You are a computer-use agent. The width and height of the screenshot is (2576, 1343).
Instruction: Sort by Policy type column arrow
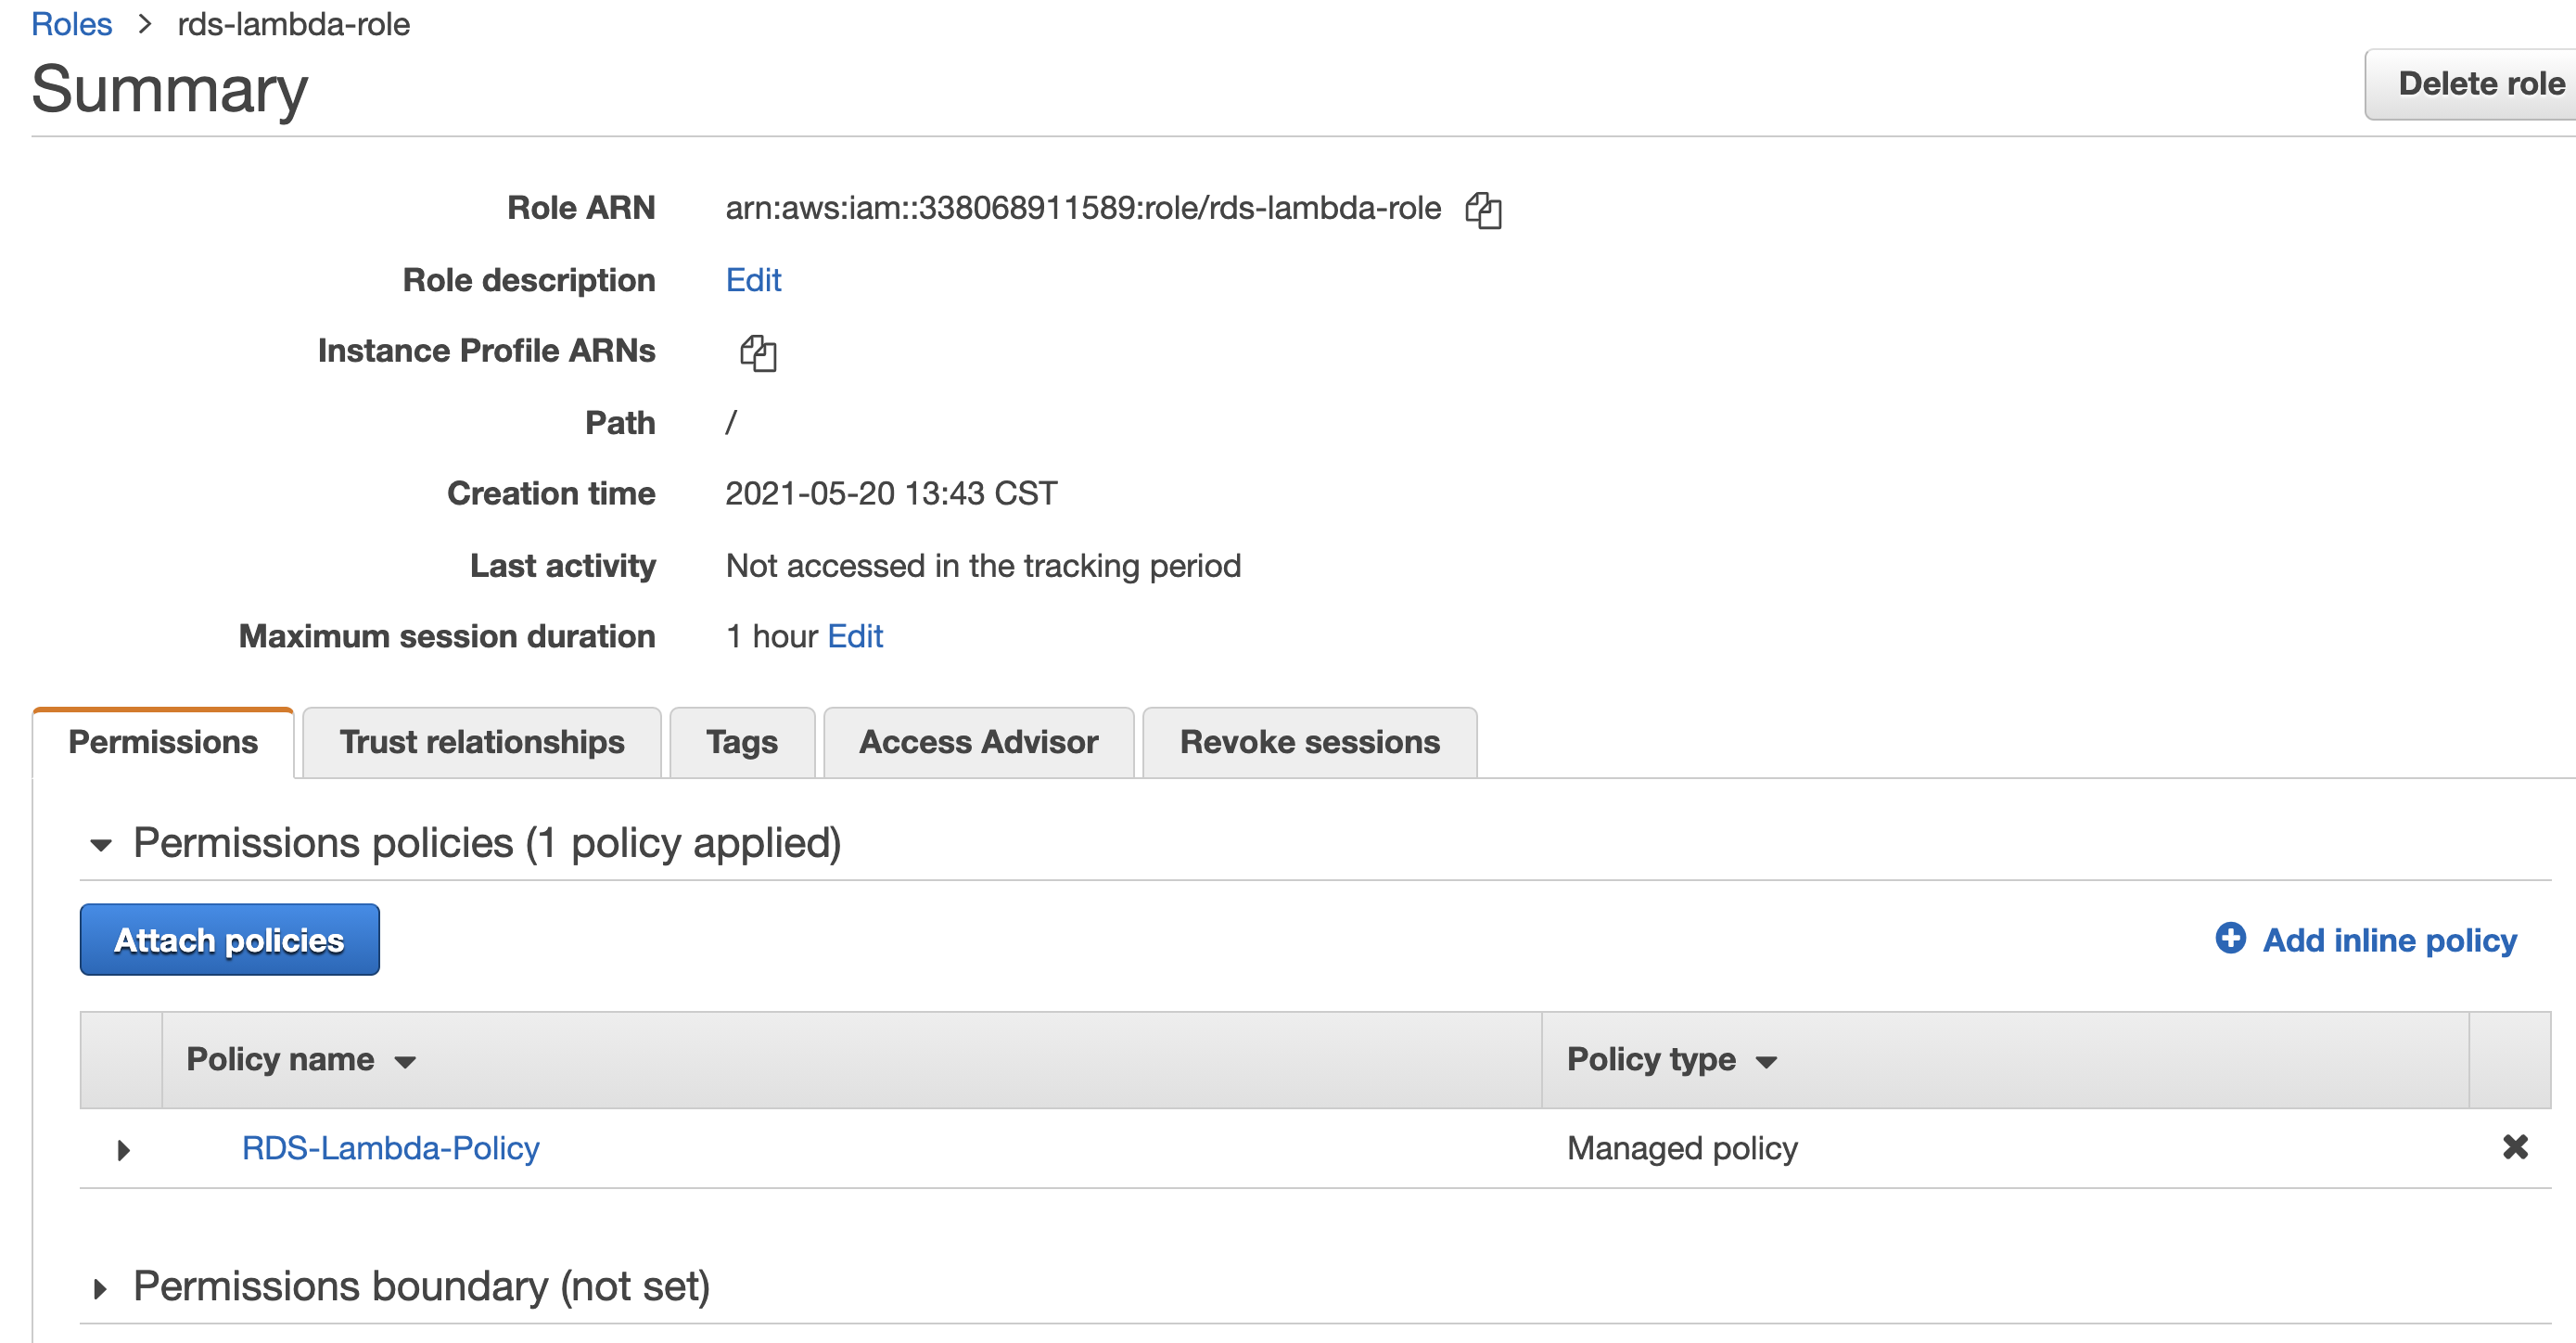tap(1766, 1062)
